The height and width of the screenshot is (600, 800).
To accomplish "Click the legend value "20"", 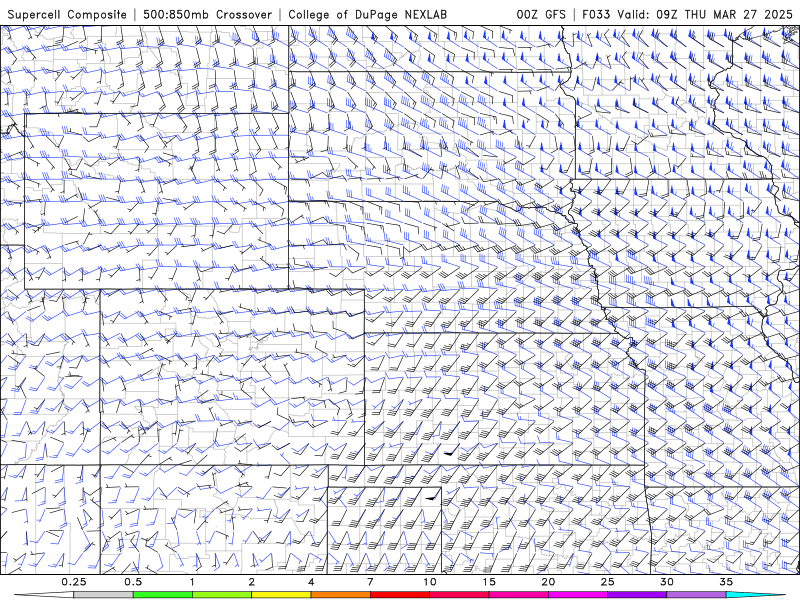I will coord(548,582).
